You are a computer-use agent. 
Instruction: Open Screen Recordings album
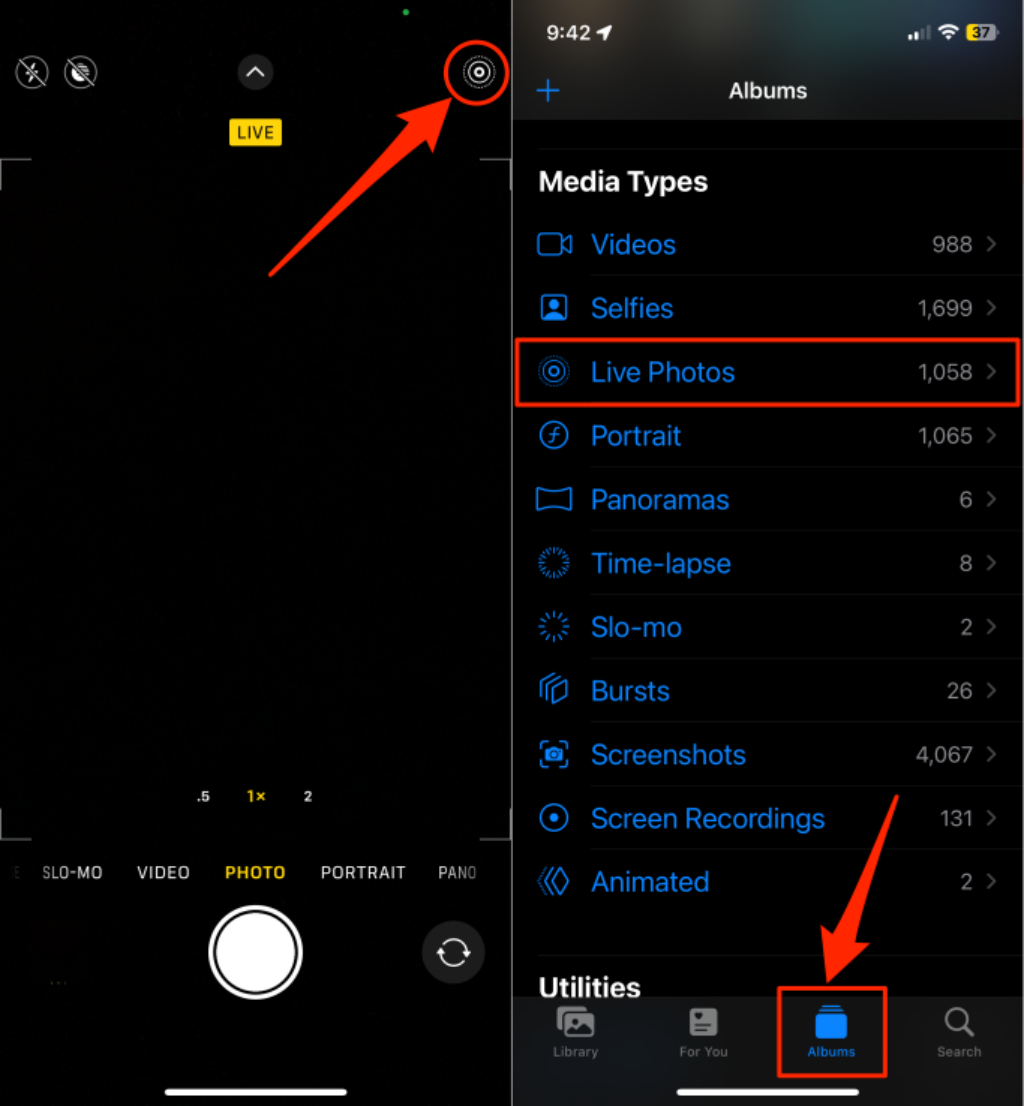coord(767,818)
